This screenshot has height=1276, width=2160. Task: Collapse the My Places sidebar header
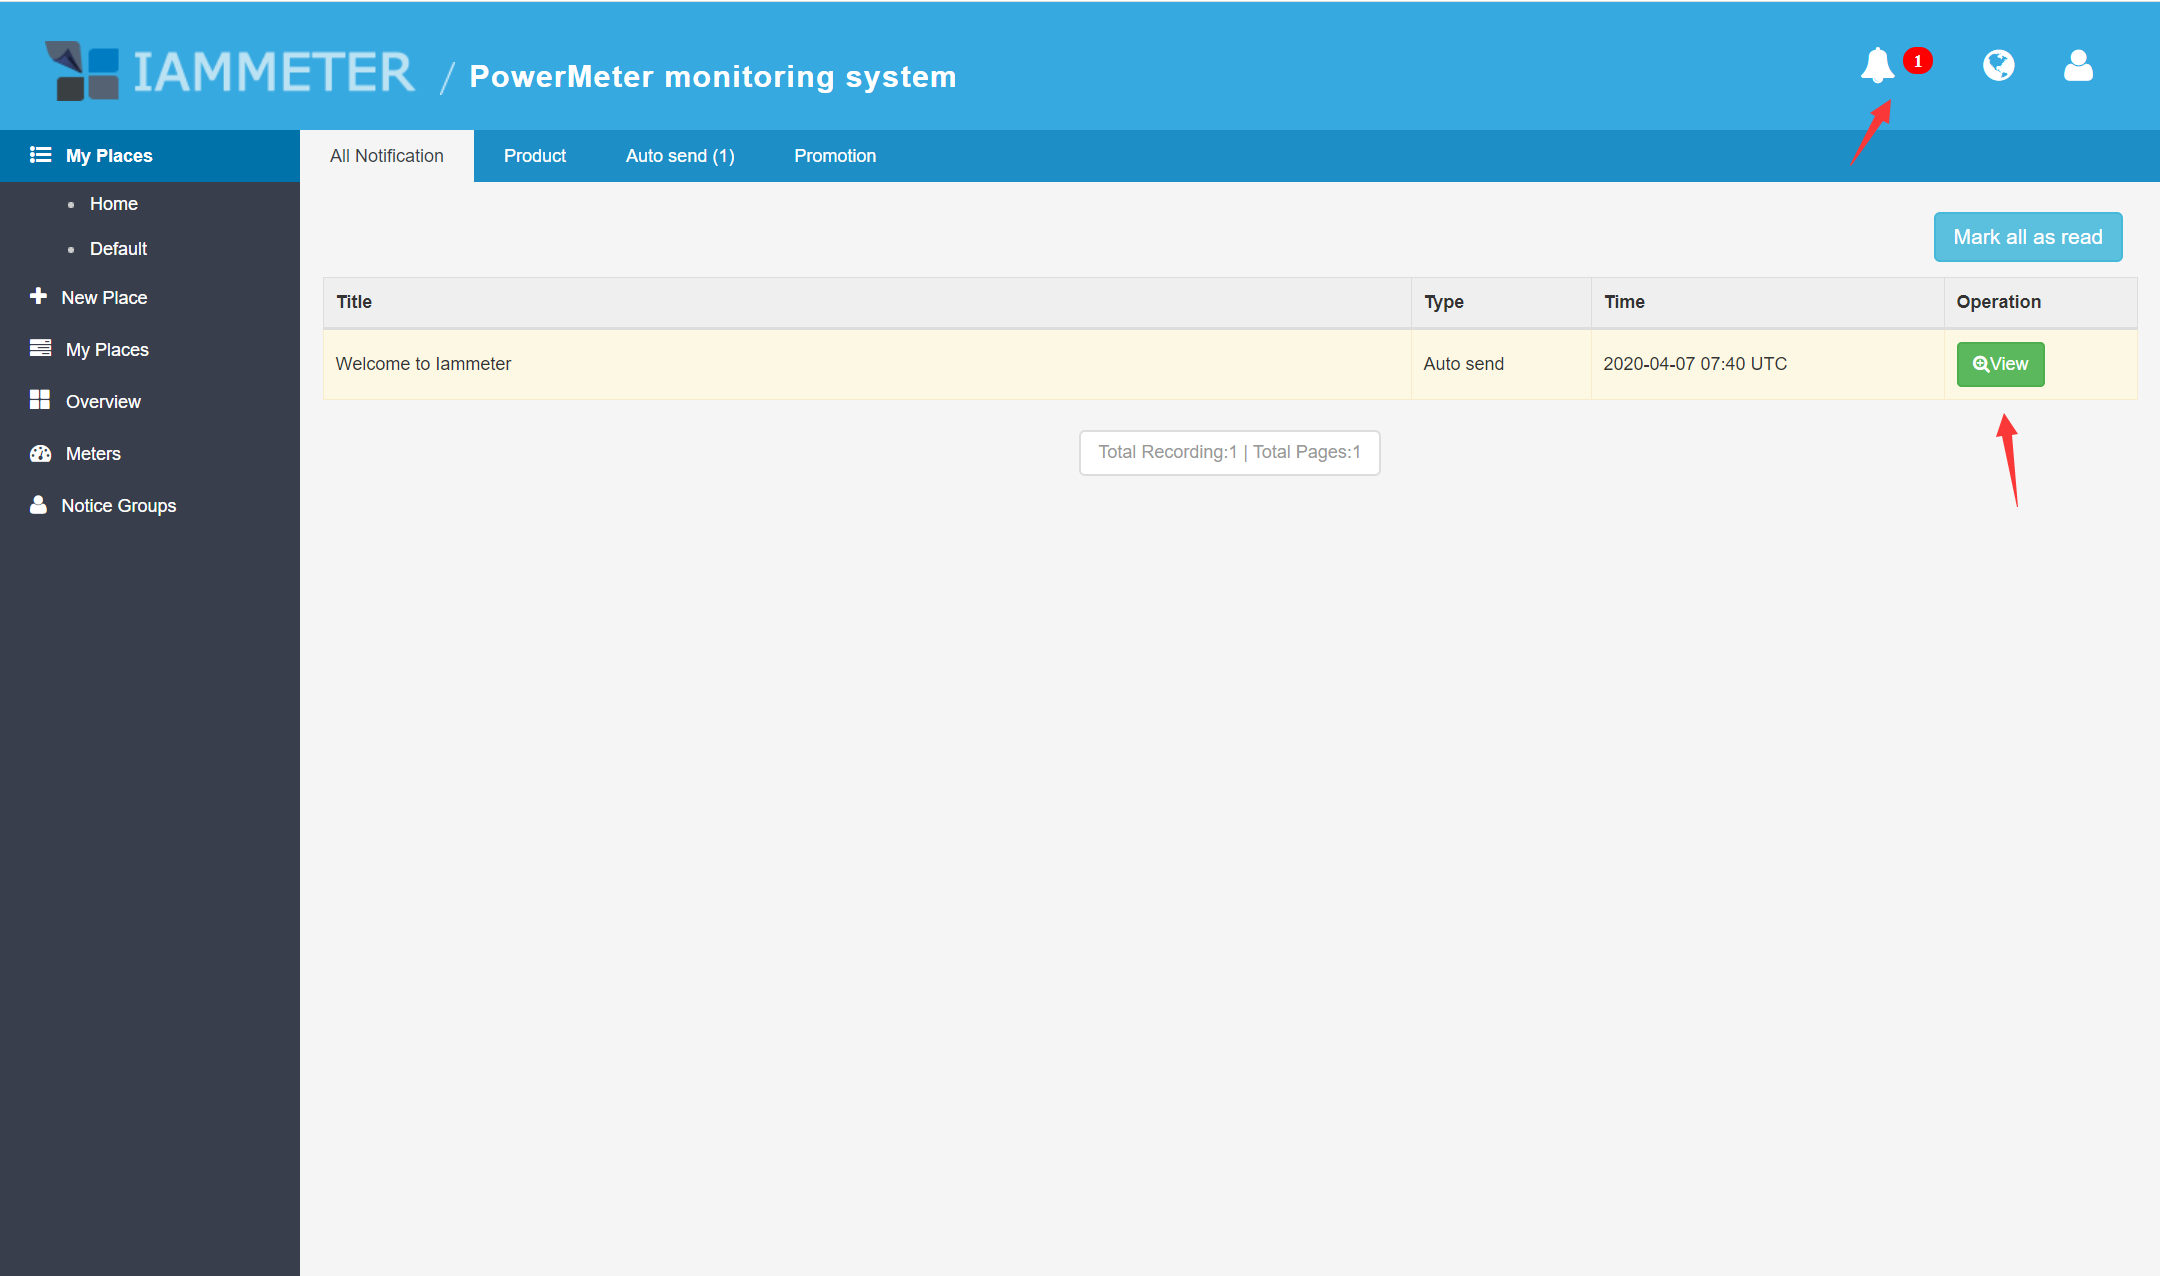point(108,156)
